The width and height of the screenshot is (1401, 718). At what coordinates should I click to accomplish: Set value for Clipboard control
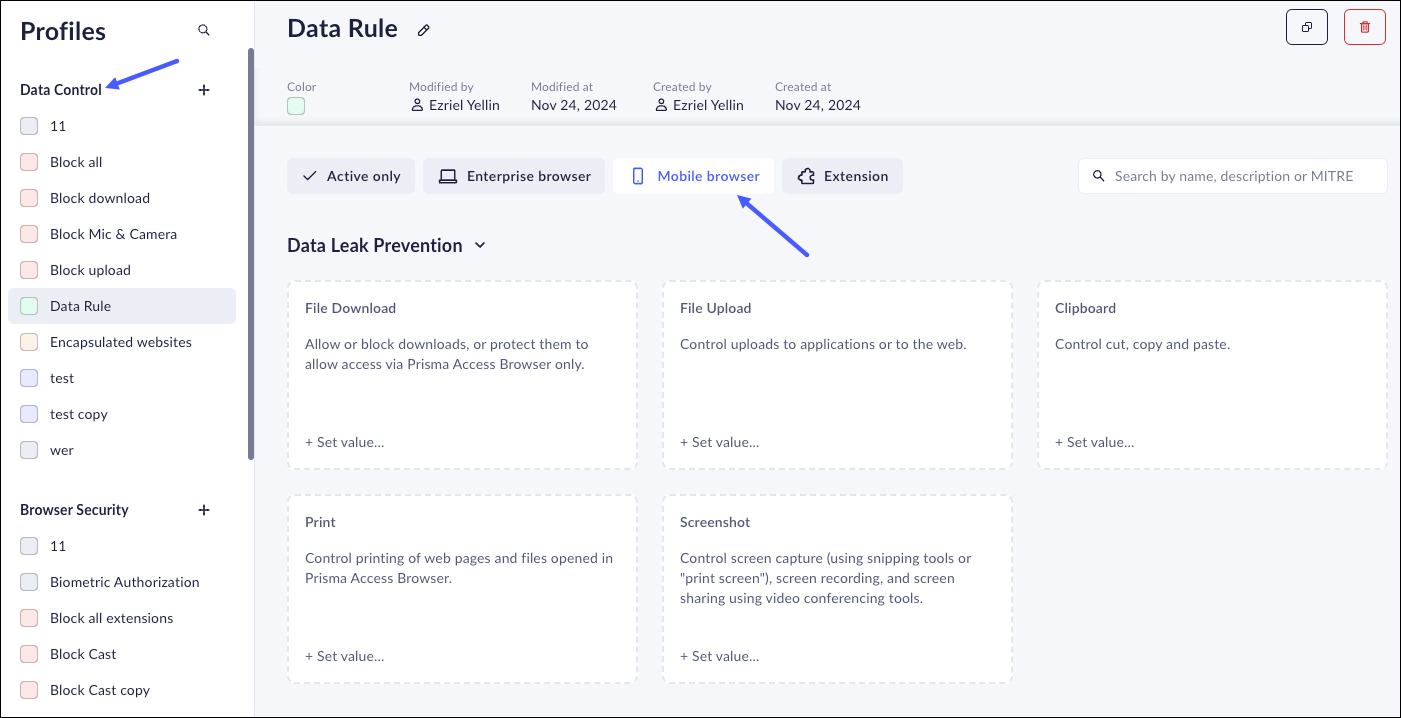point(1094,442)
